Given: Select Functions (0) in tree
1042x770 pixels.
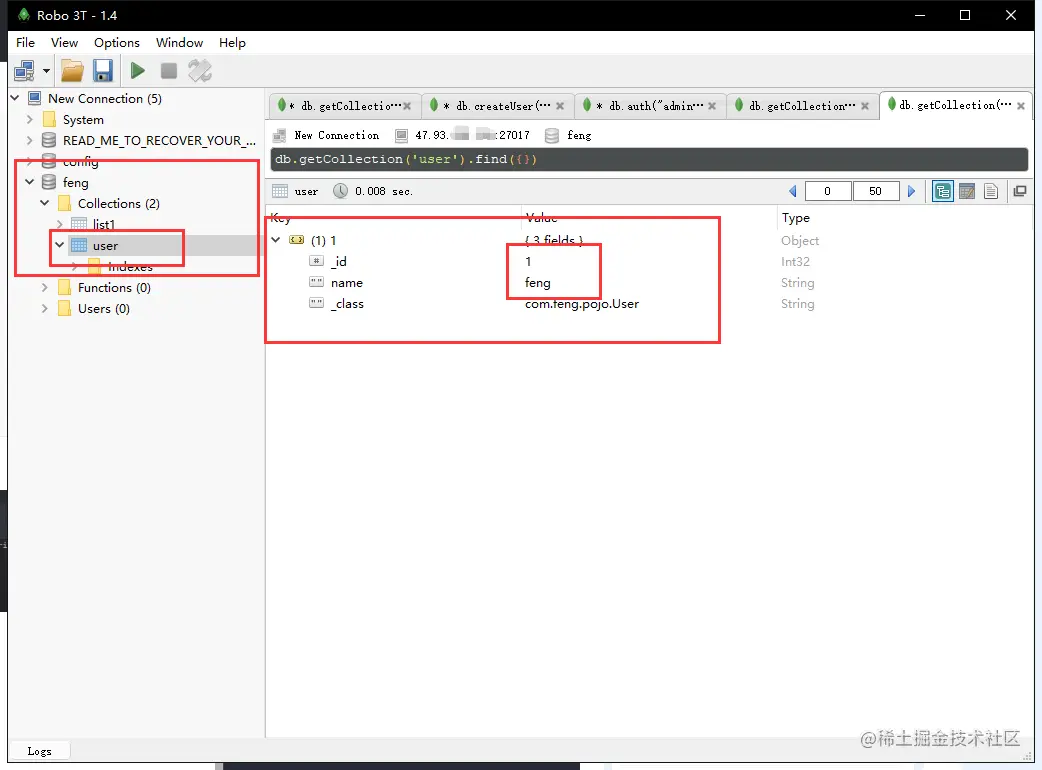Looking at the screenshot, I should [x=114, y=288].
